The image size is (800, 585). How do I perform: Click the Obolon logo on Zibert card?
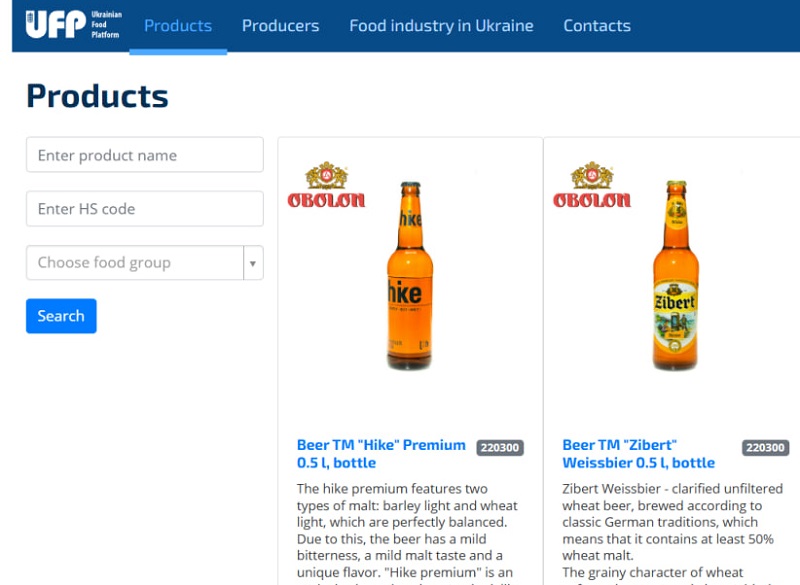tap(592, 186)
